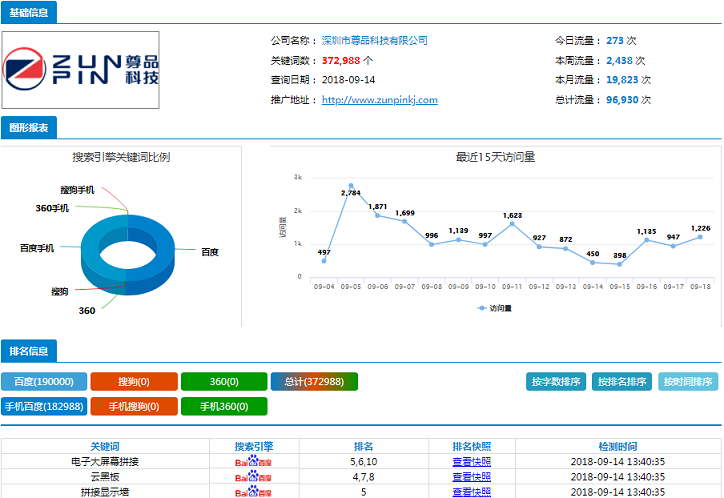724x498 pixels.
Task: Open 查看快照 for 云黑板
Action: [x=471, y=477]
